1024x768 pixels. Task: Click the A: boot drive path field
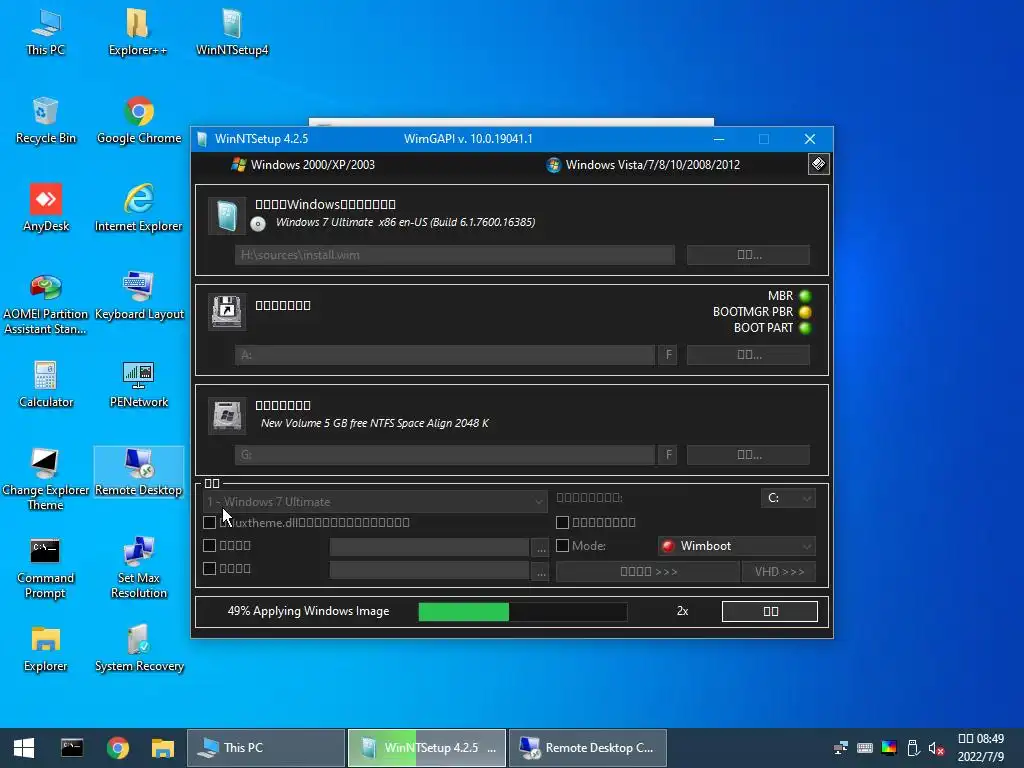click(x=445, y=355)
